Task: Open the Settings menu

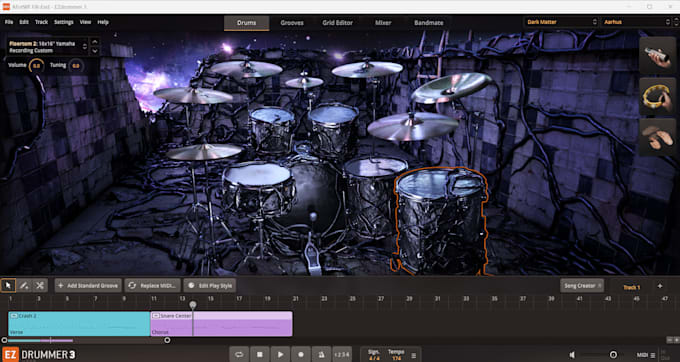Action: click(64, 22)
